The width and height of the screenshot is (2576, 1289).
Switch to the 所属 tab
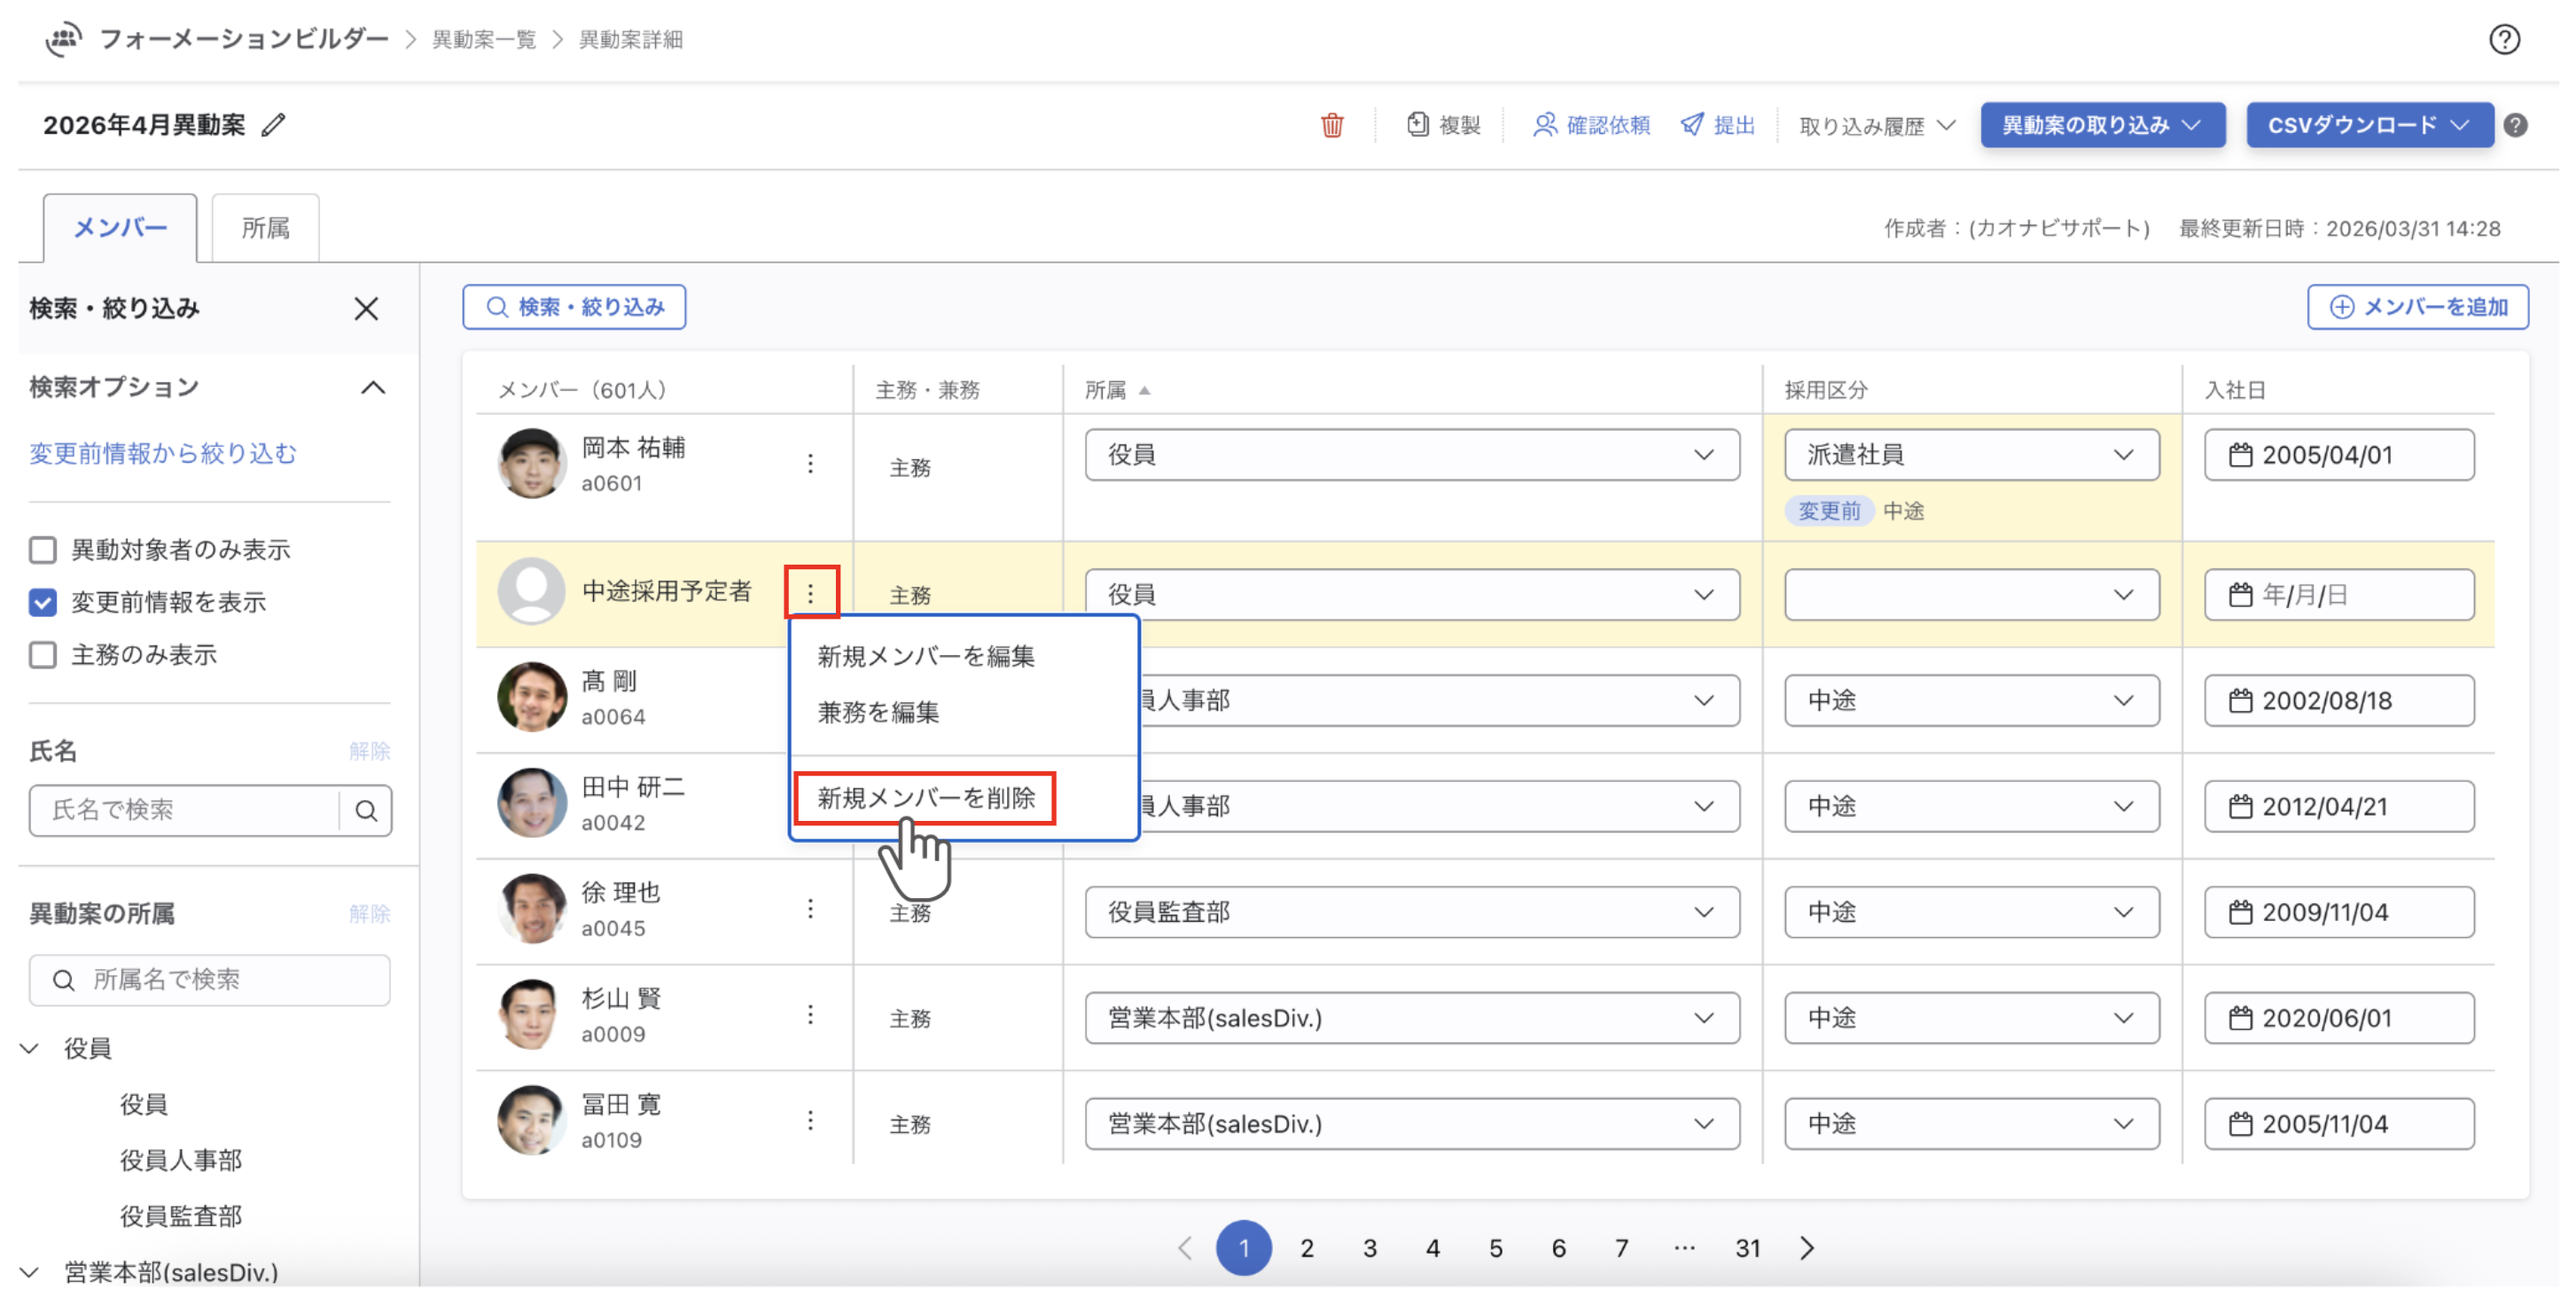pyautogui.click(x=266, y=228)
